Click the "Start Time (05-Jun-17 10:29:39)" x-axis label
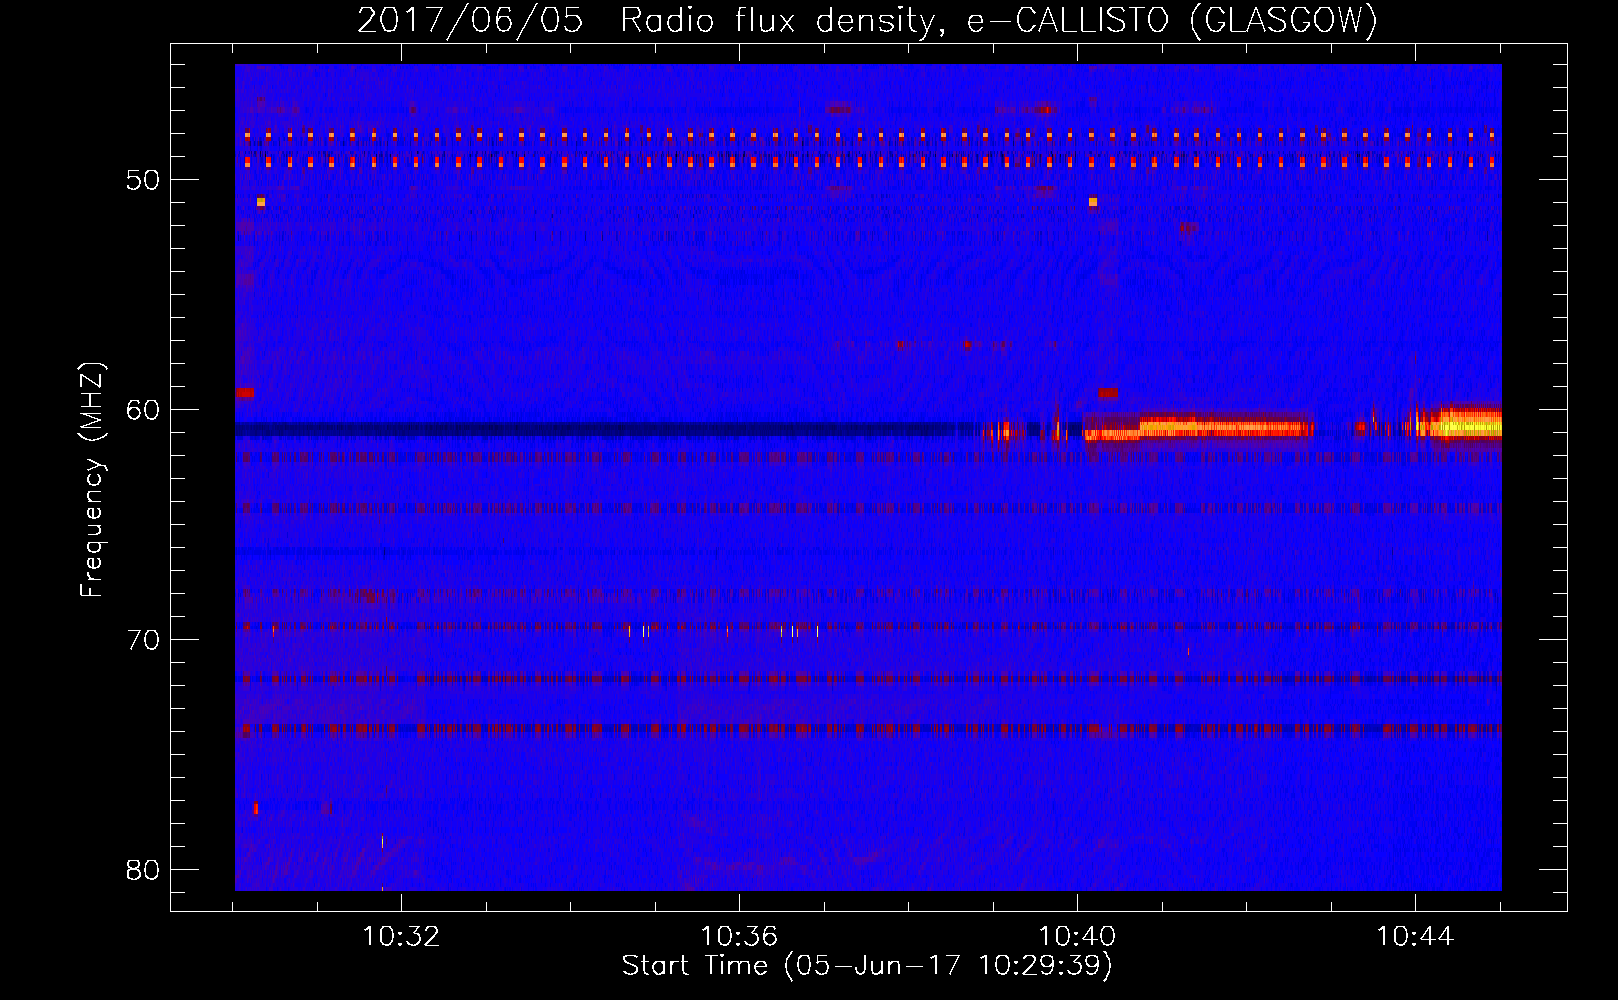This screenshot has height=1000, width=1618. (x=867, y=966)
